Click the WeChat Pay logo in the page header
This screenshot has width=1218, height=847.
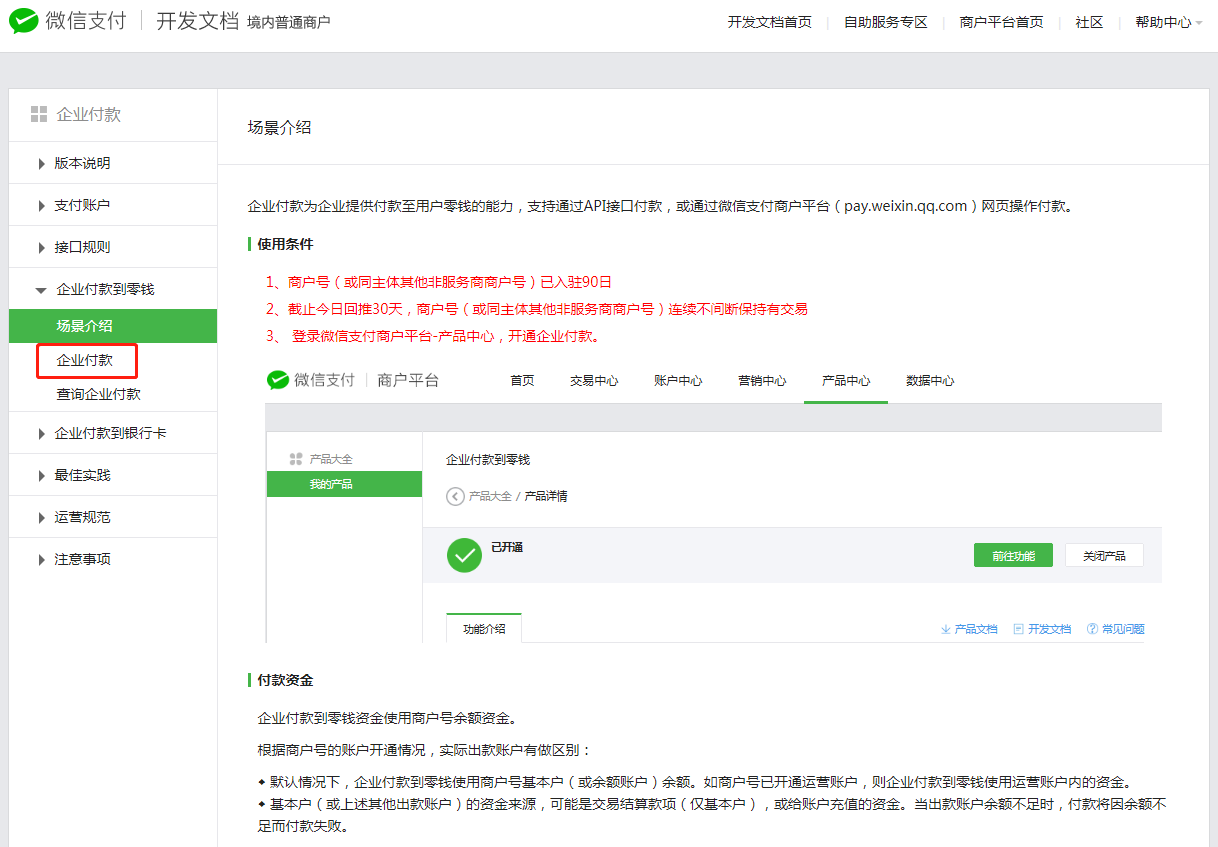point(68,21)
